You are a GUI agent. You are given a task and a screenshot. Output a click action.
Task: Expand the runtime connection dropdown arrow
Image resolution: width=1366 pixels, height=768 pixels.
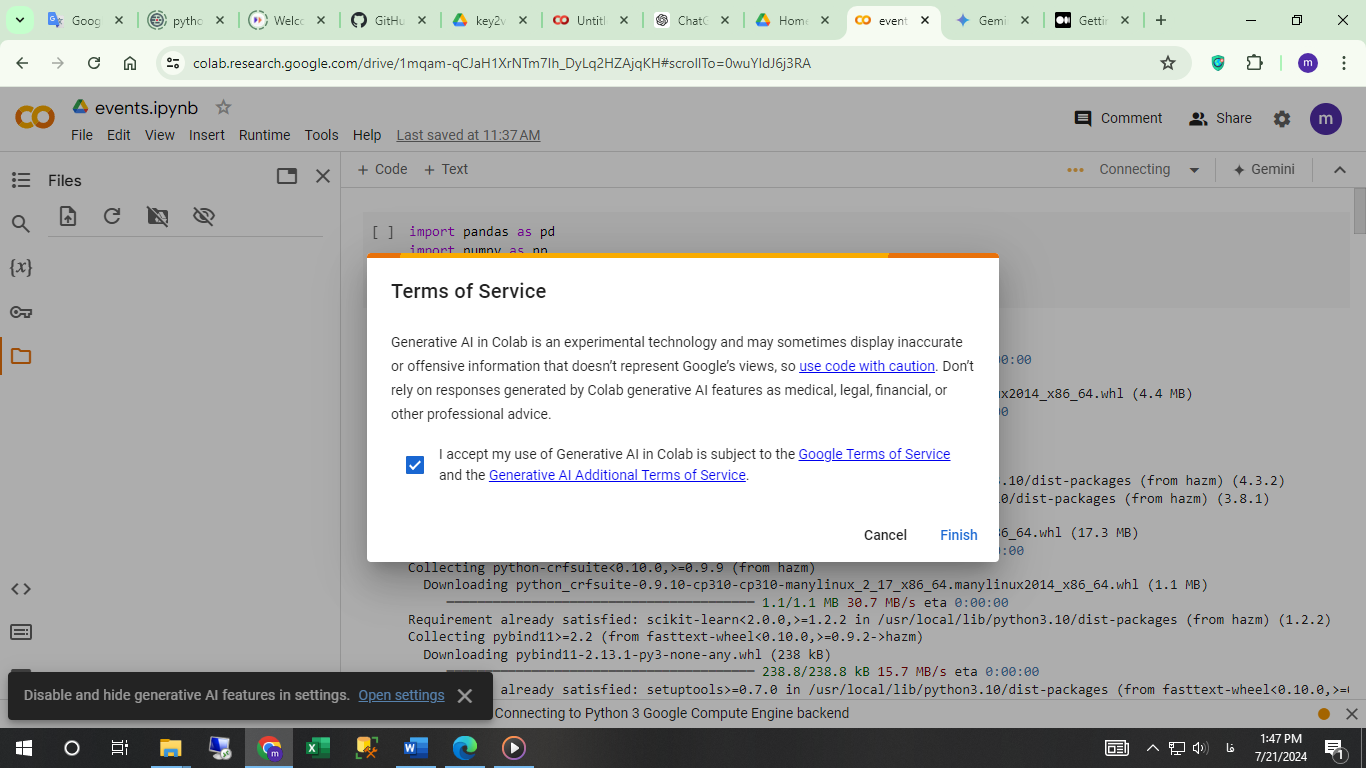[x=1194, y=170]
